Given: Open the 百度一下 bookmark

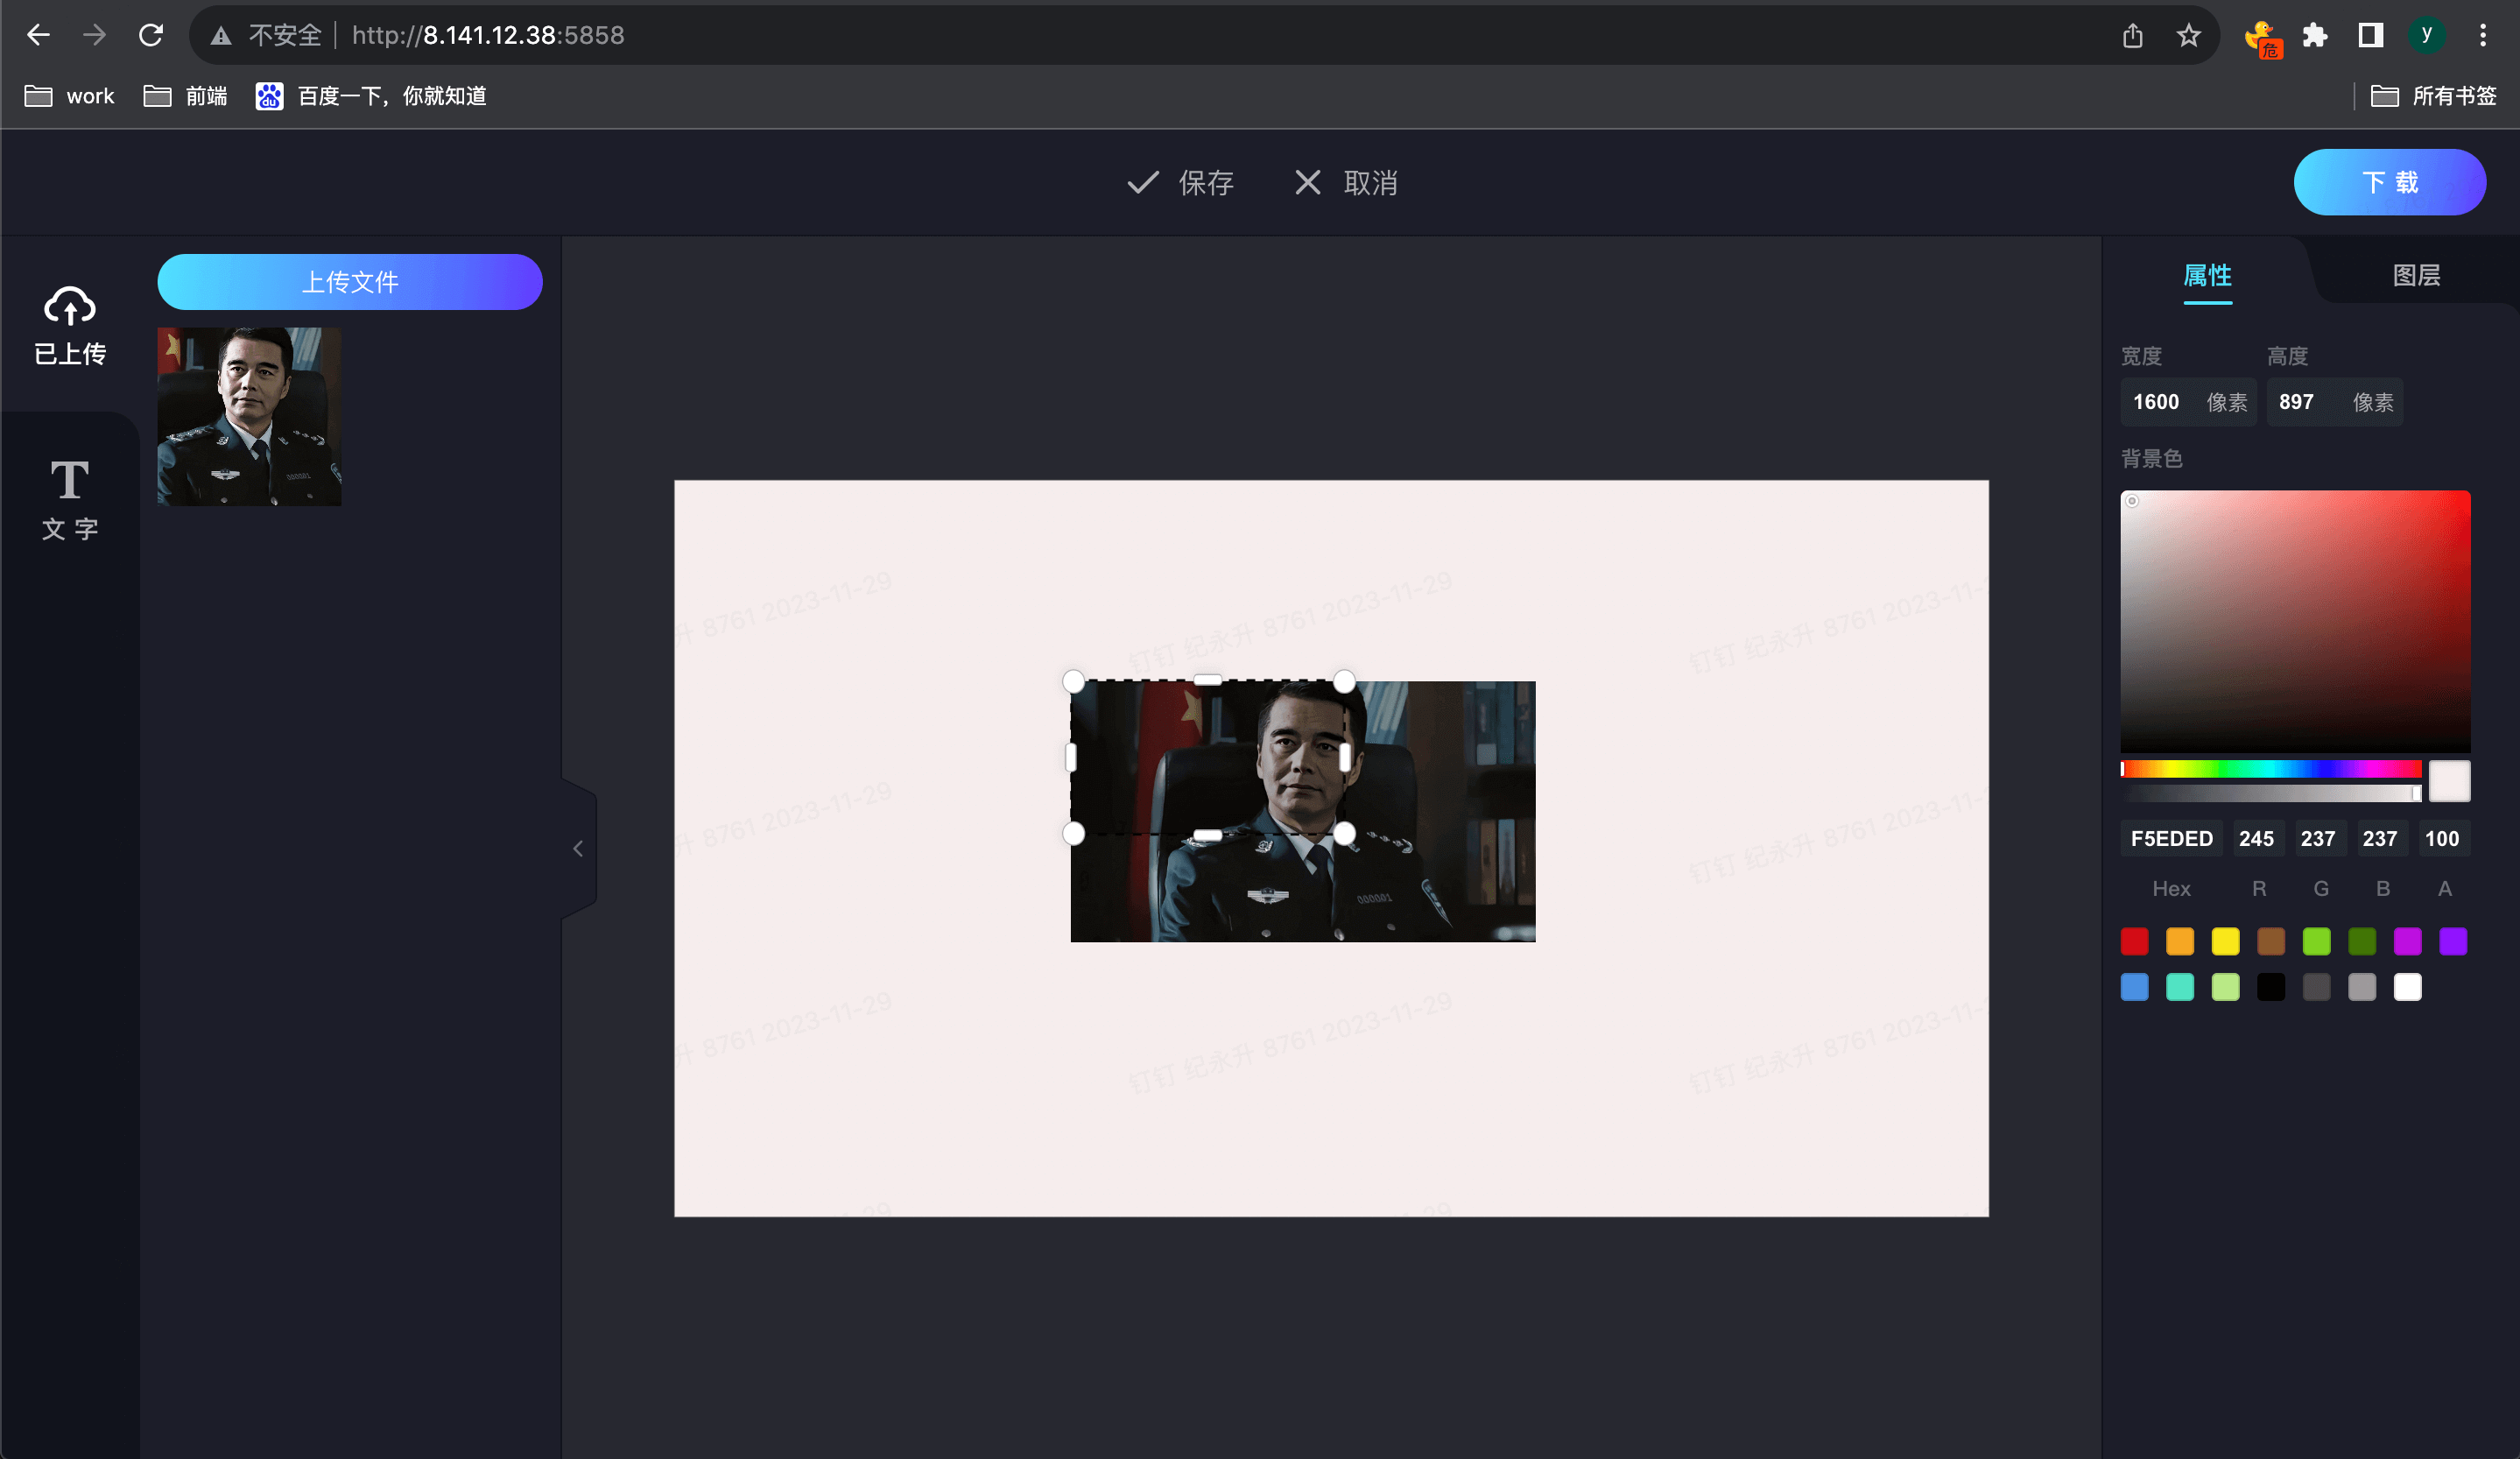Looking at the screenshot, I should pyautogui.click(x=371, y=96).
